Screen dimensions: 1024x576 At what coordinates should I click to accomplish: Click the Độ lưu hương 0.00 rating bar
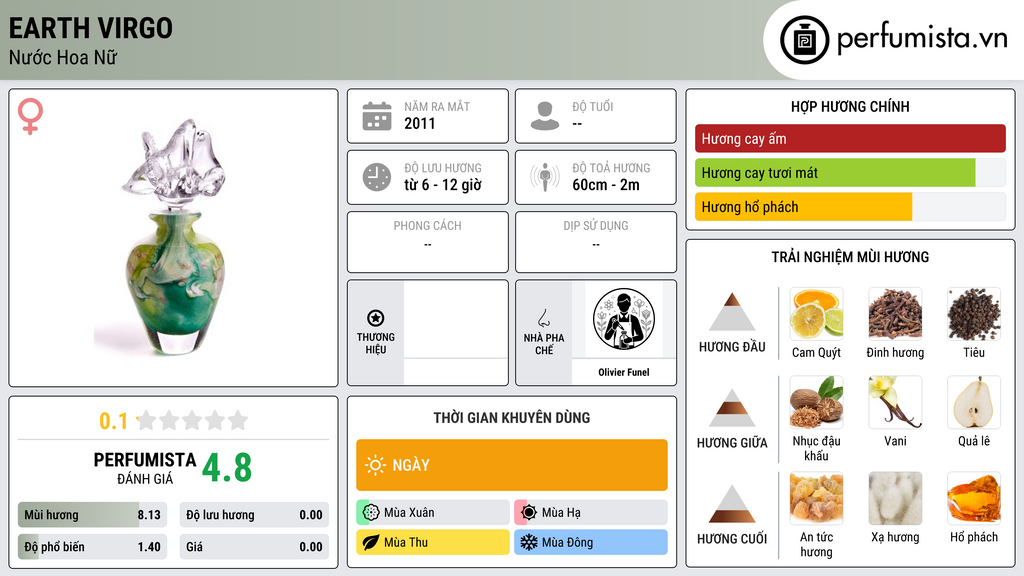coord(254,515)
